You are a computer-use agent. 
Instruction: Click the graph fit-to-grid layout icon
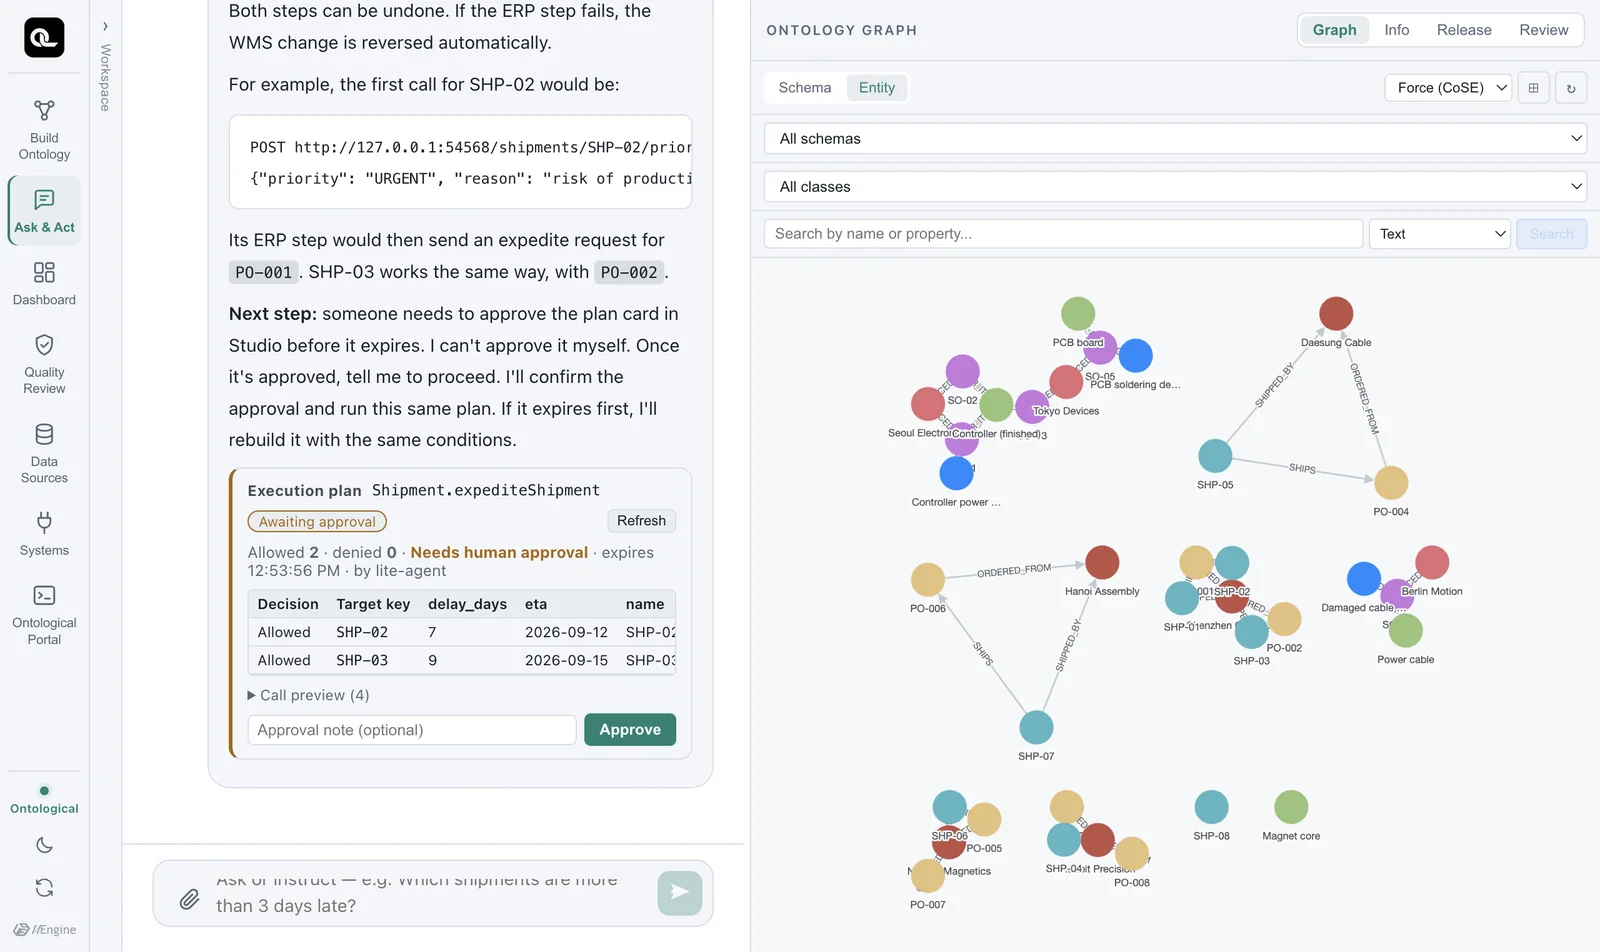point(1533,88)
